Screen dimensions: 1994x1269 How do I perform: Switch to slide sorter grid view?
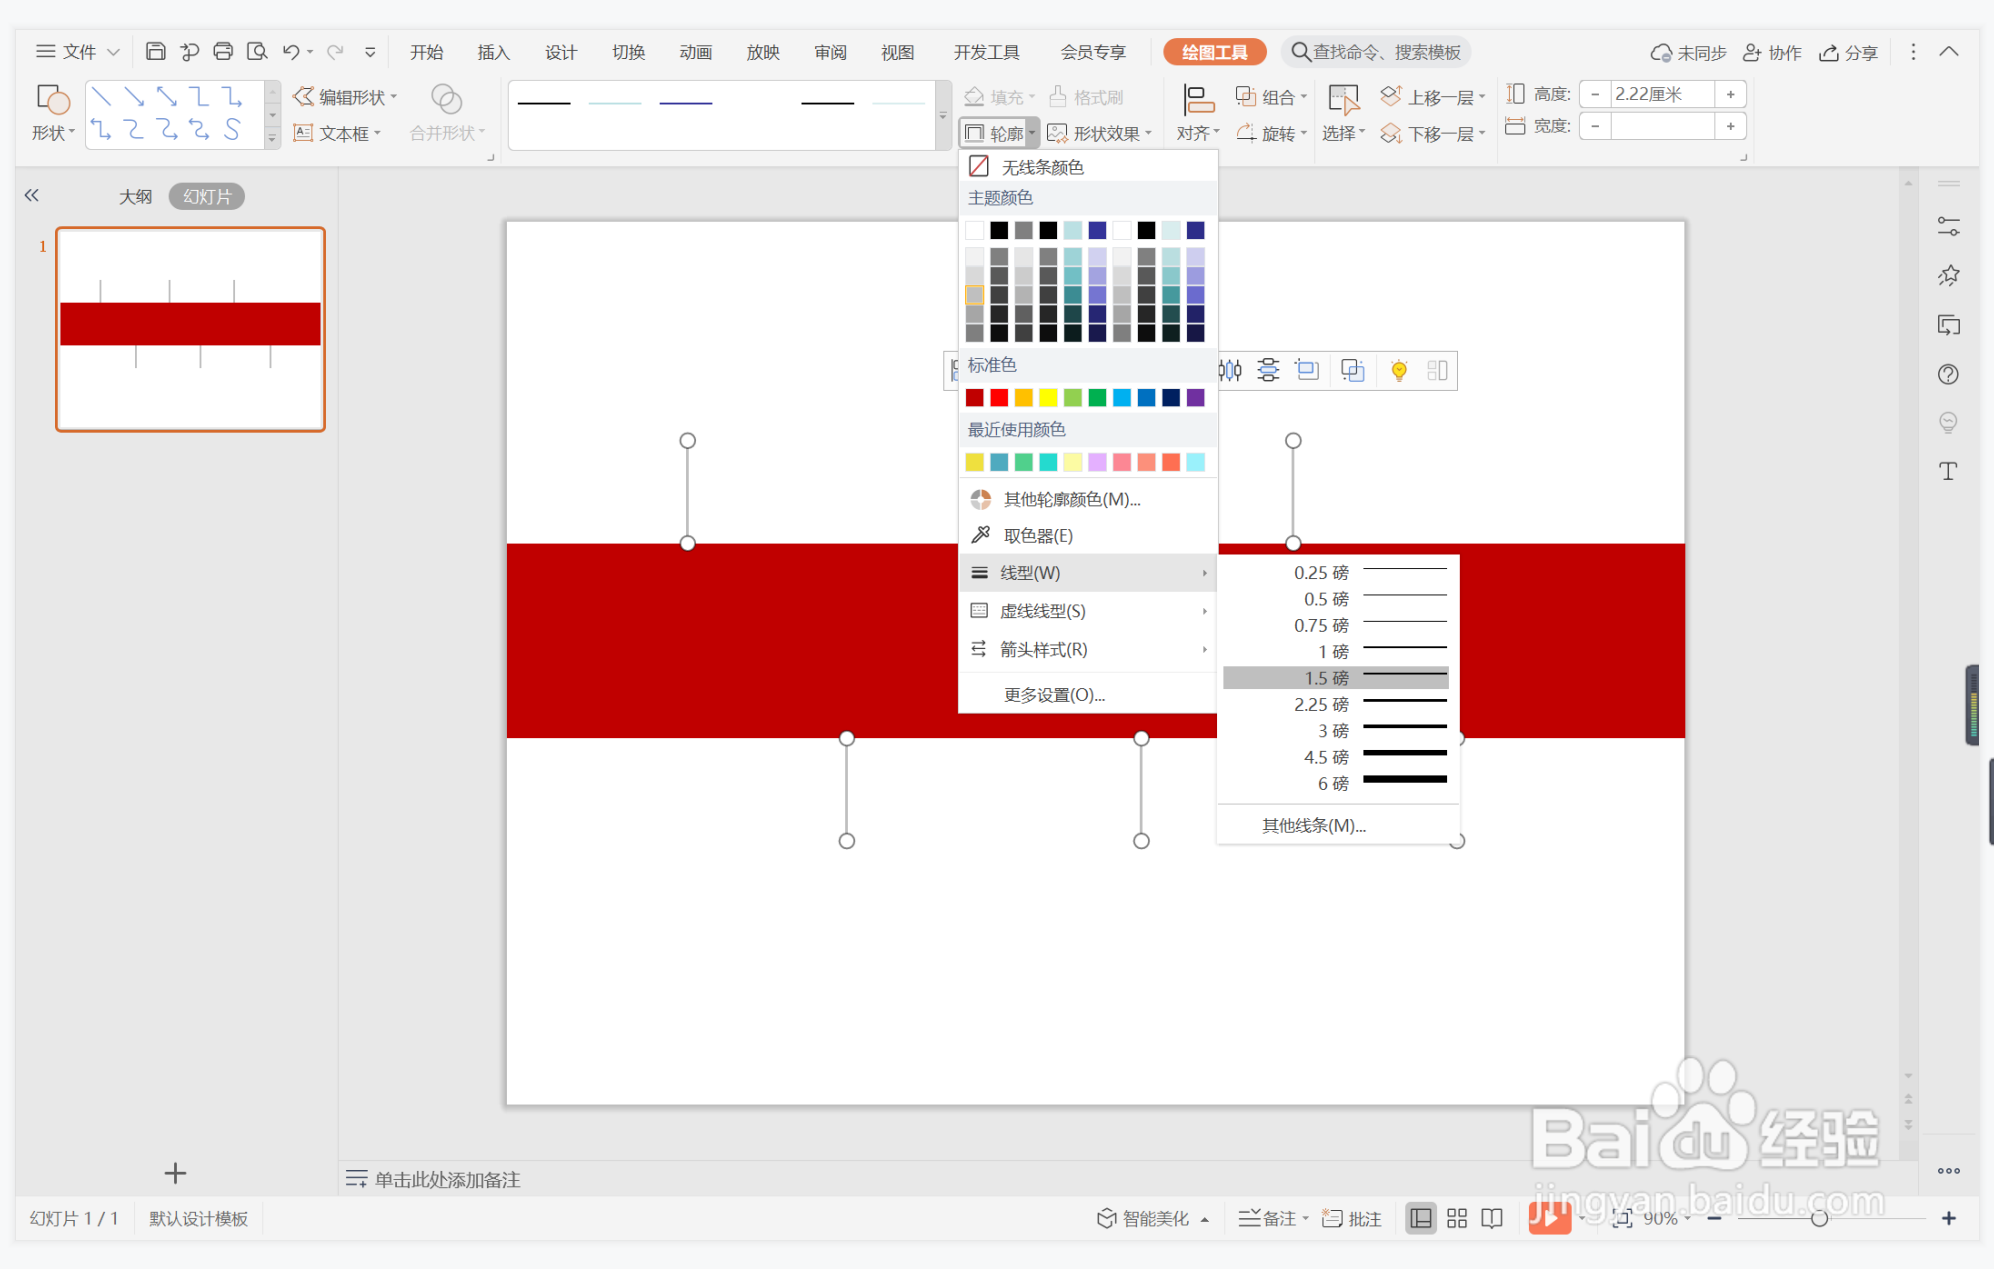tap(1456, 1218)
